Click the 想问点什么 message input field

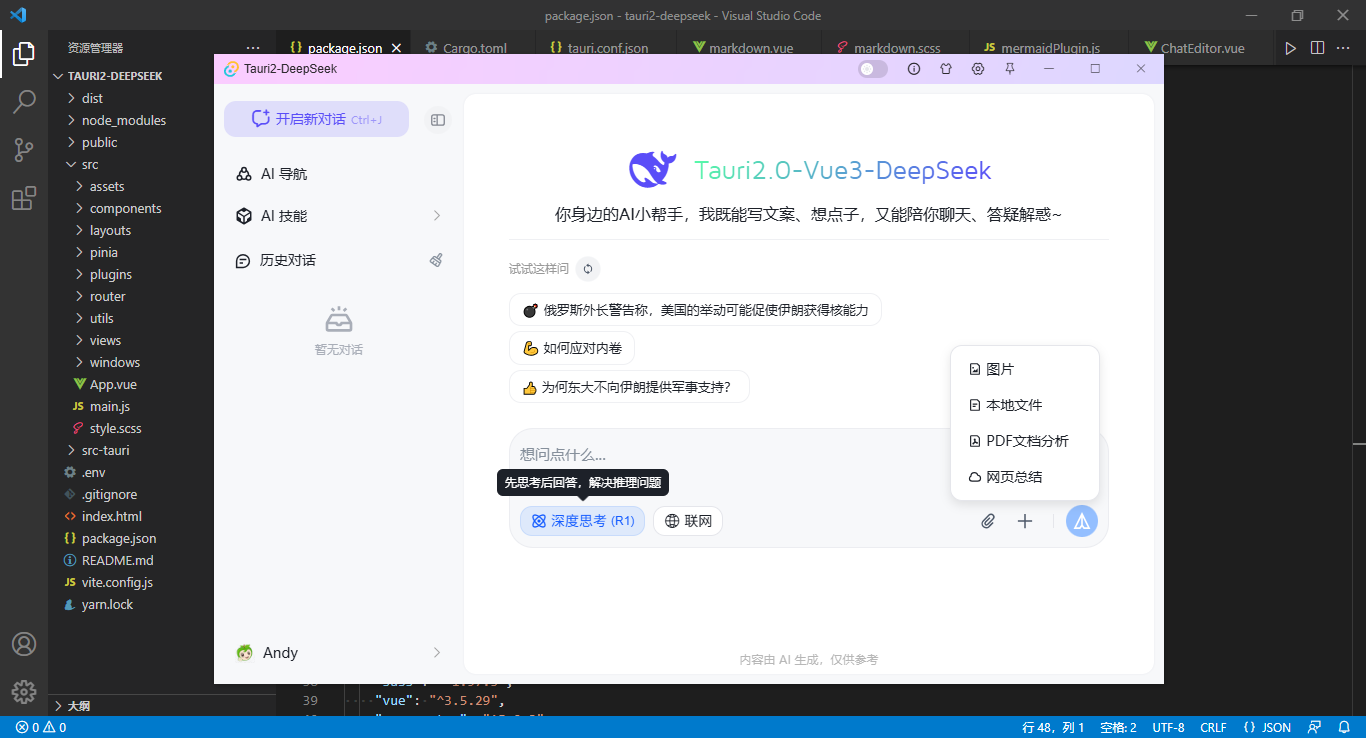tap(700, 453)
